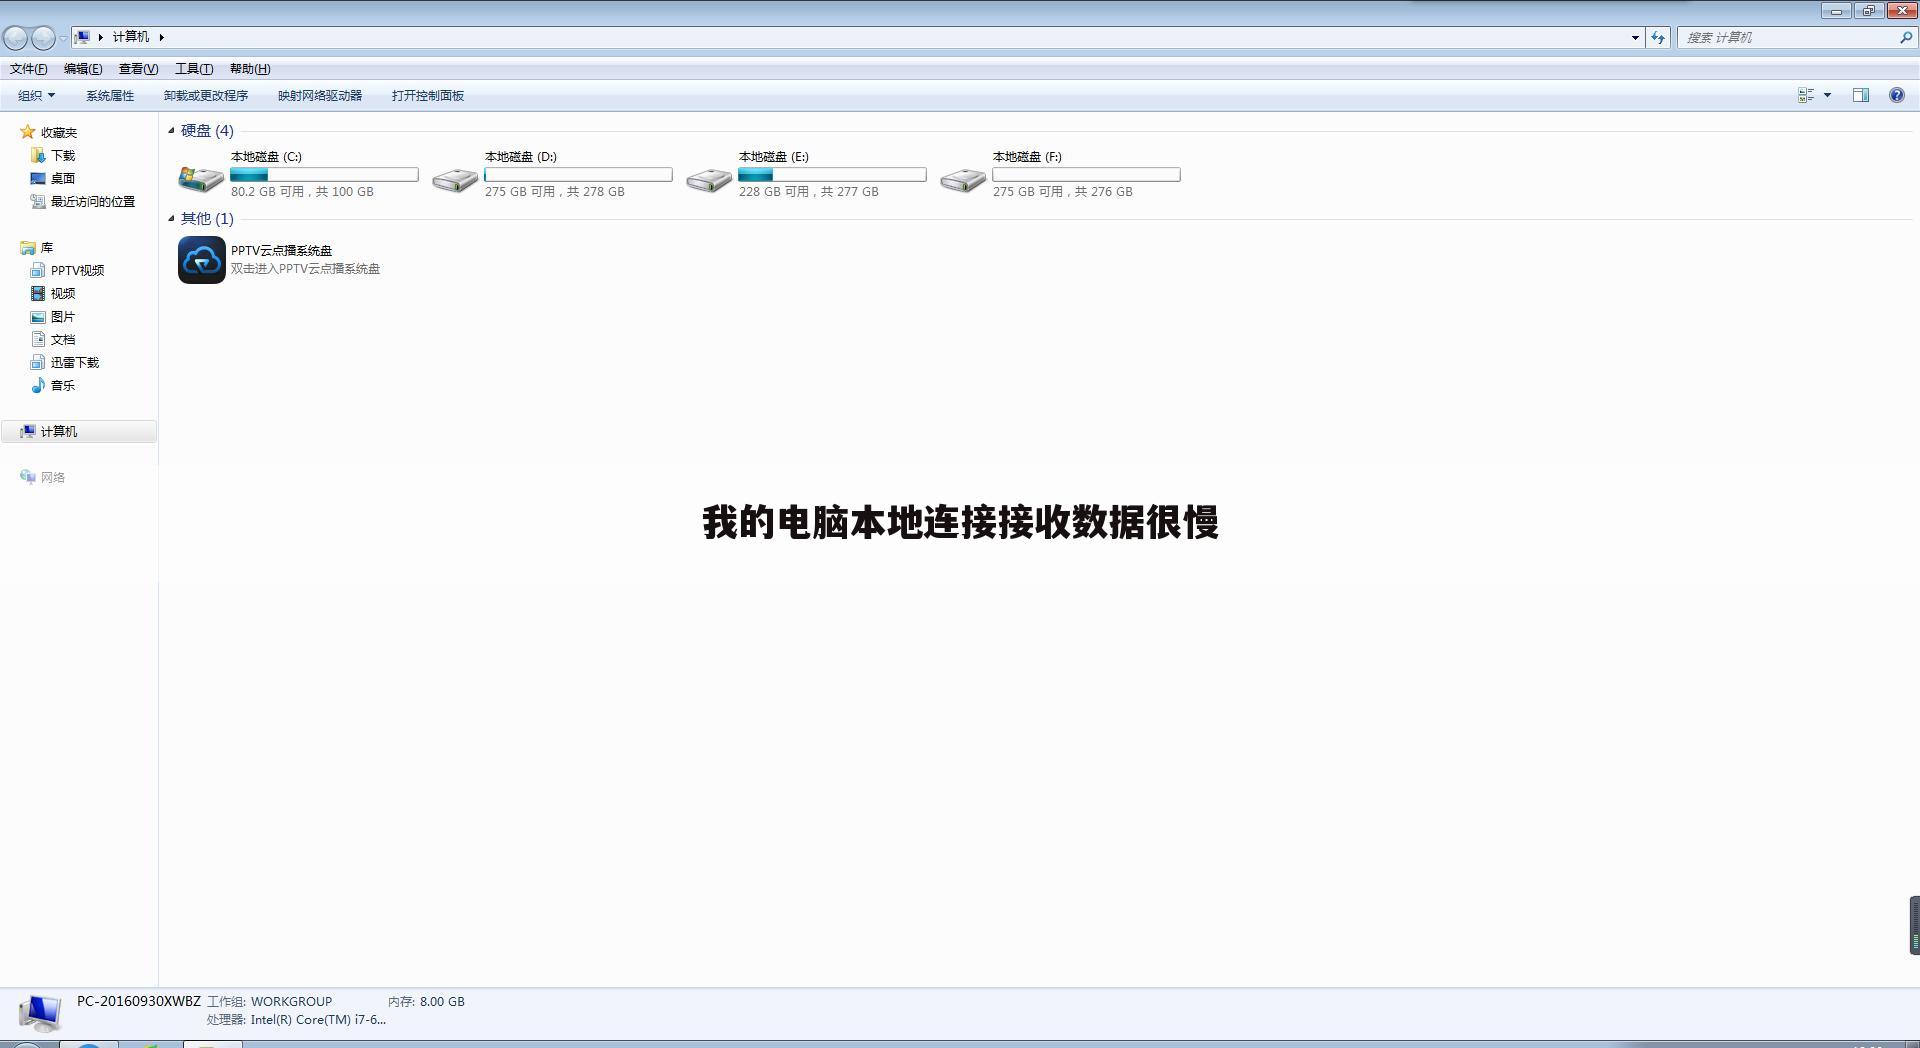Click the 处理器 Intel(R) Core(TM) i7 entry
Viewport: 1920px width, 1048px height.
click(x=296, y=1019)
